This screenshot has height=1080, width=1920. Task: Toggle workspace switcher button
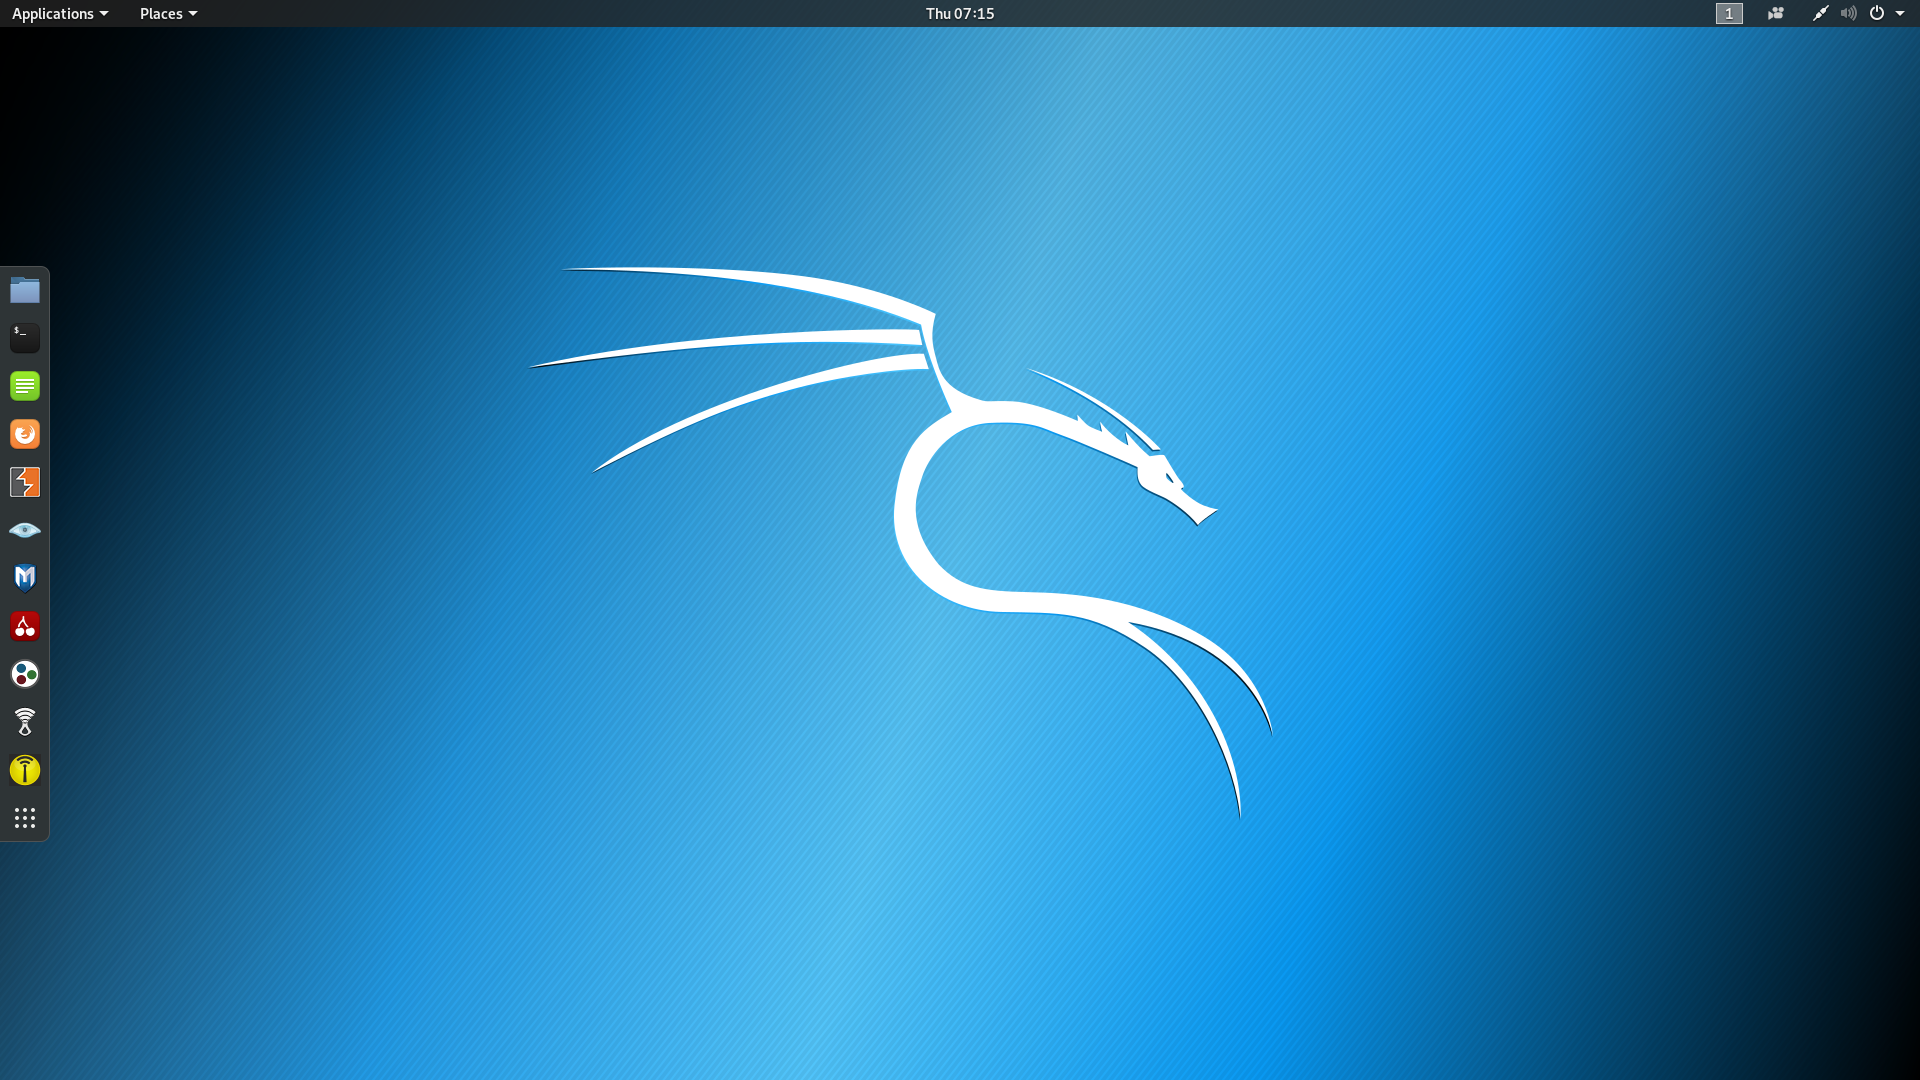pyautogui.click(x=1727, y=13)
